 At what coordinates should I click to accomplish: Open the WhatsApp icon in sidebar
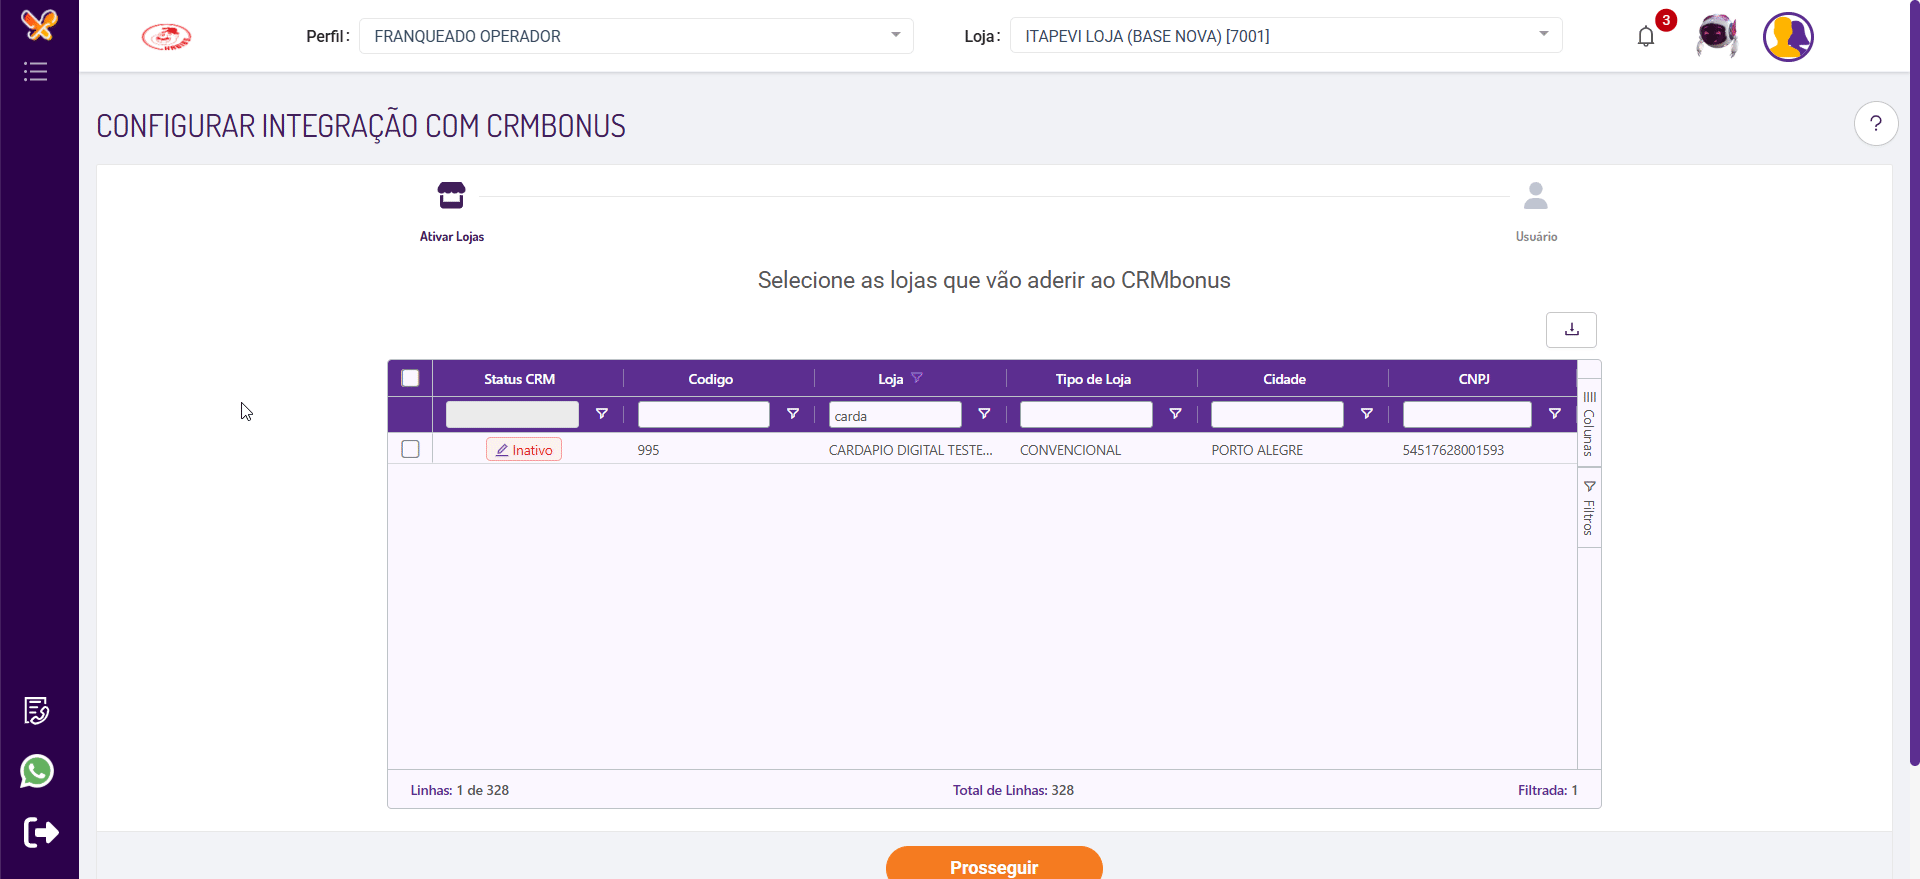37,771
